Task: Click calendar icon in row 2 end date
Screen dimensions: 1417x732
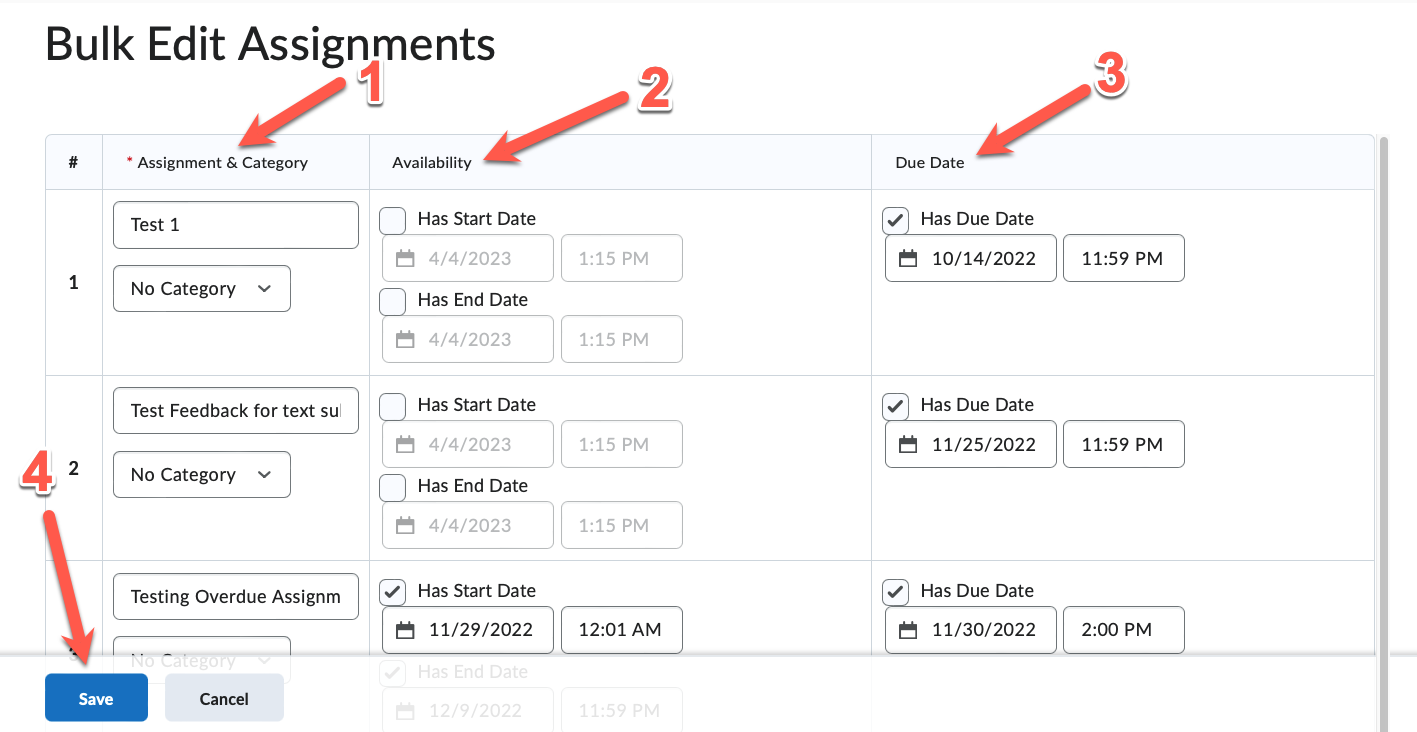Action: 405,526
